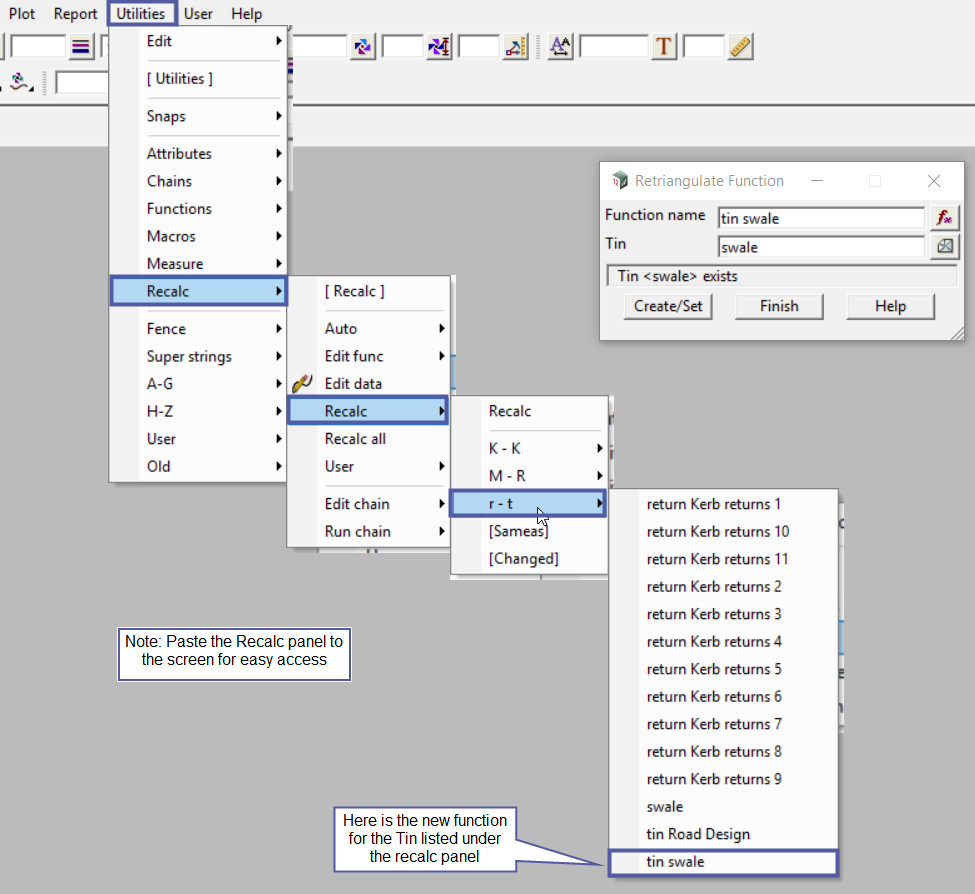Click the function picker icon beside Function name

click(x=943, y=218)
